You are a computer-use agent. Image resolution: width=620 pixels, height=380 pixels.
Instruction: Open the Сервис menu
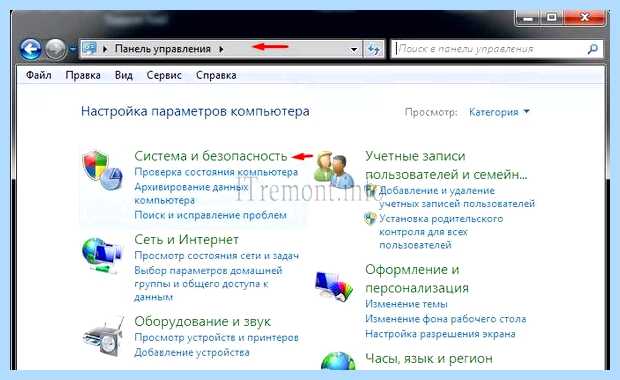click(164, 75)
